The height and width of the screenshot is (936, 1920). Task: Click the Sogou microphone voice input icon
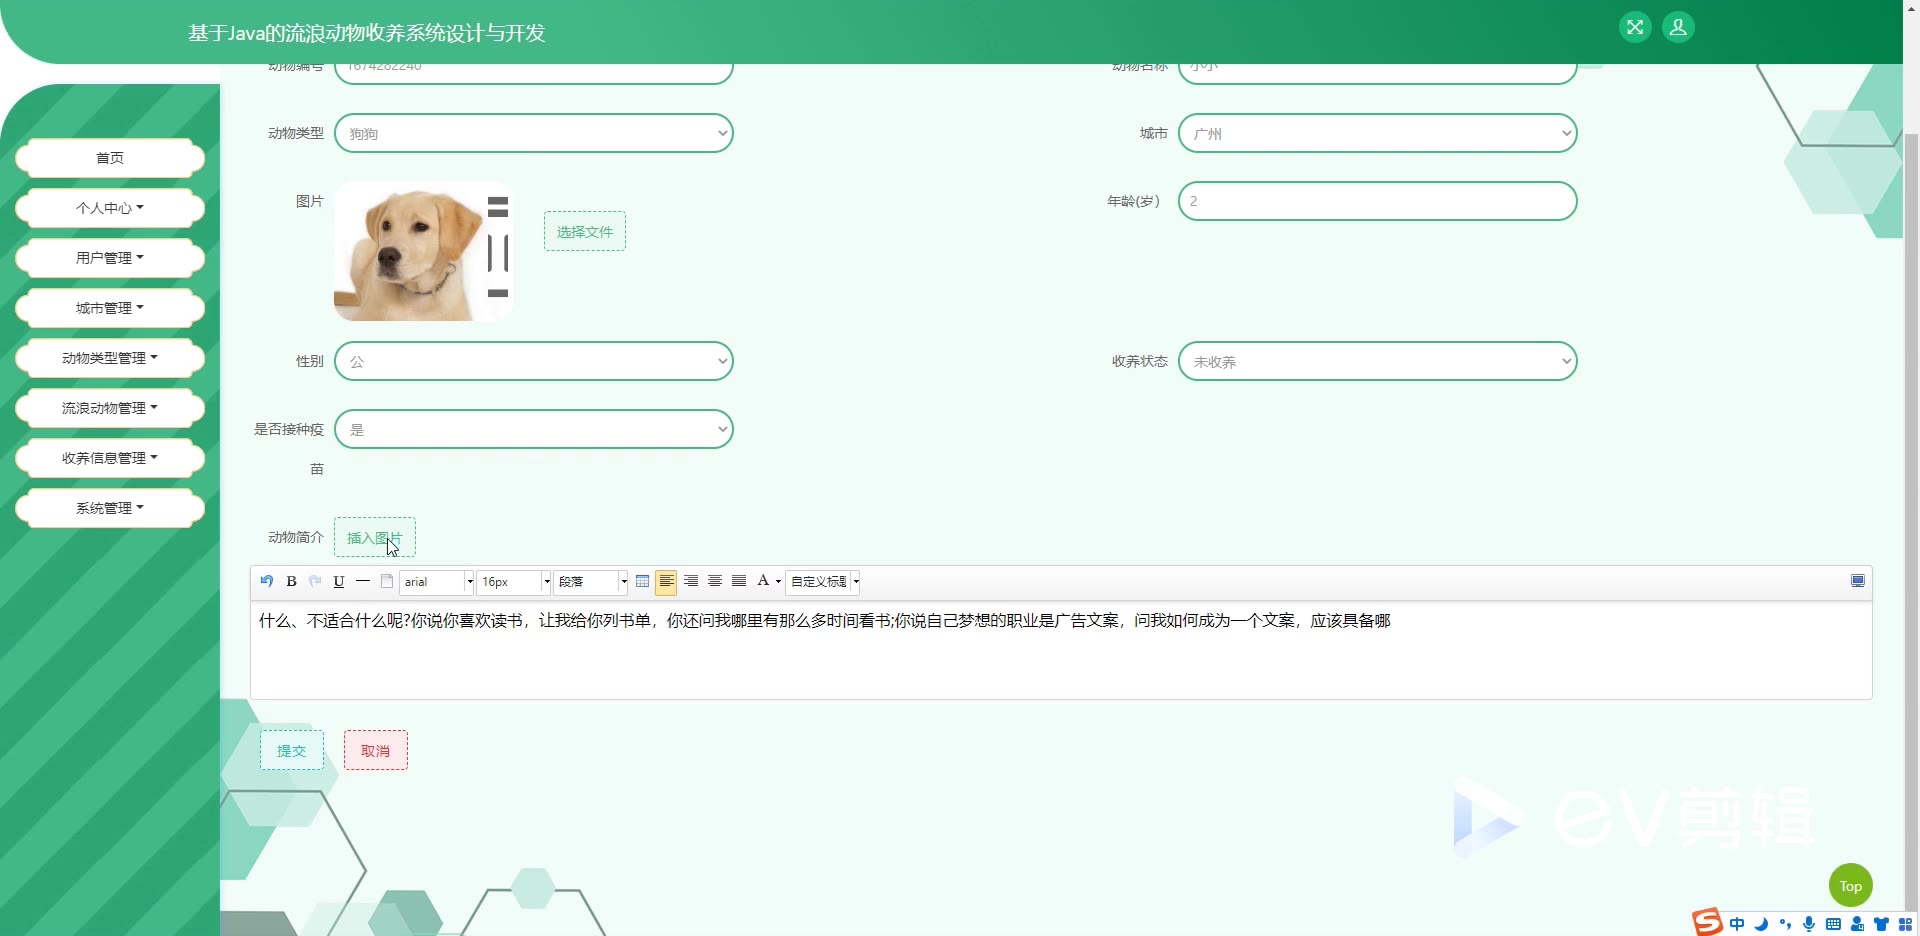(1809, 924)
